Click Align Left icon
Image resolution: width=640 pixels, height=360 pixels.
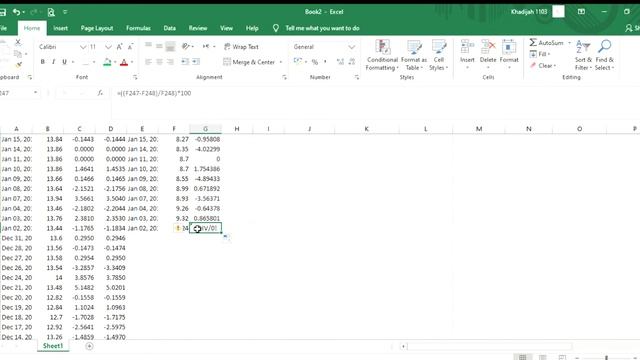click(x=148, y=62)
